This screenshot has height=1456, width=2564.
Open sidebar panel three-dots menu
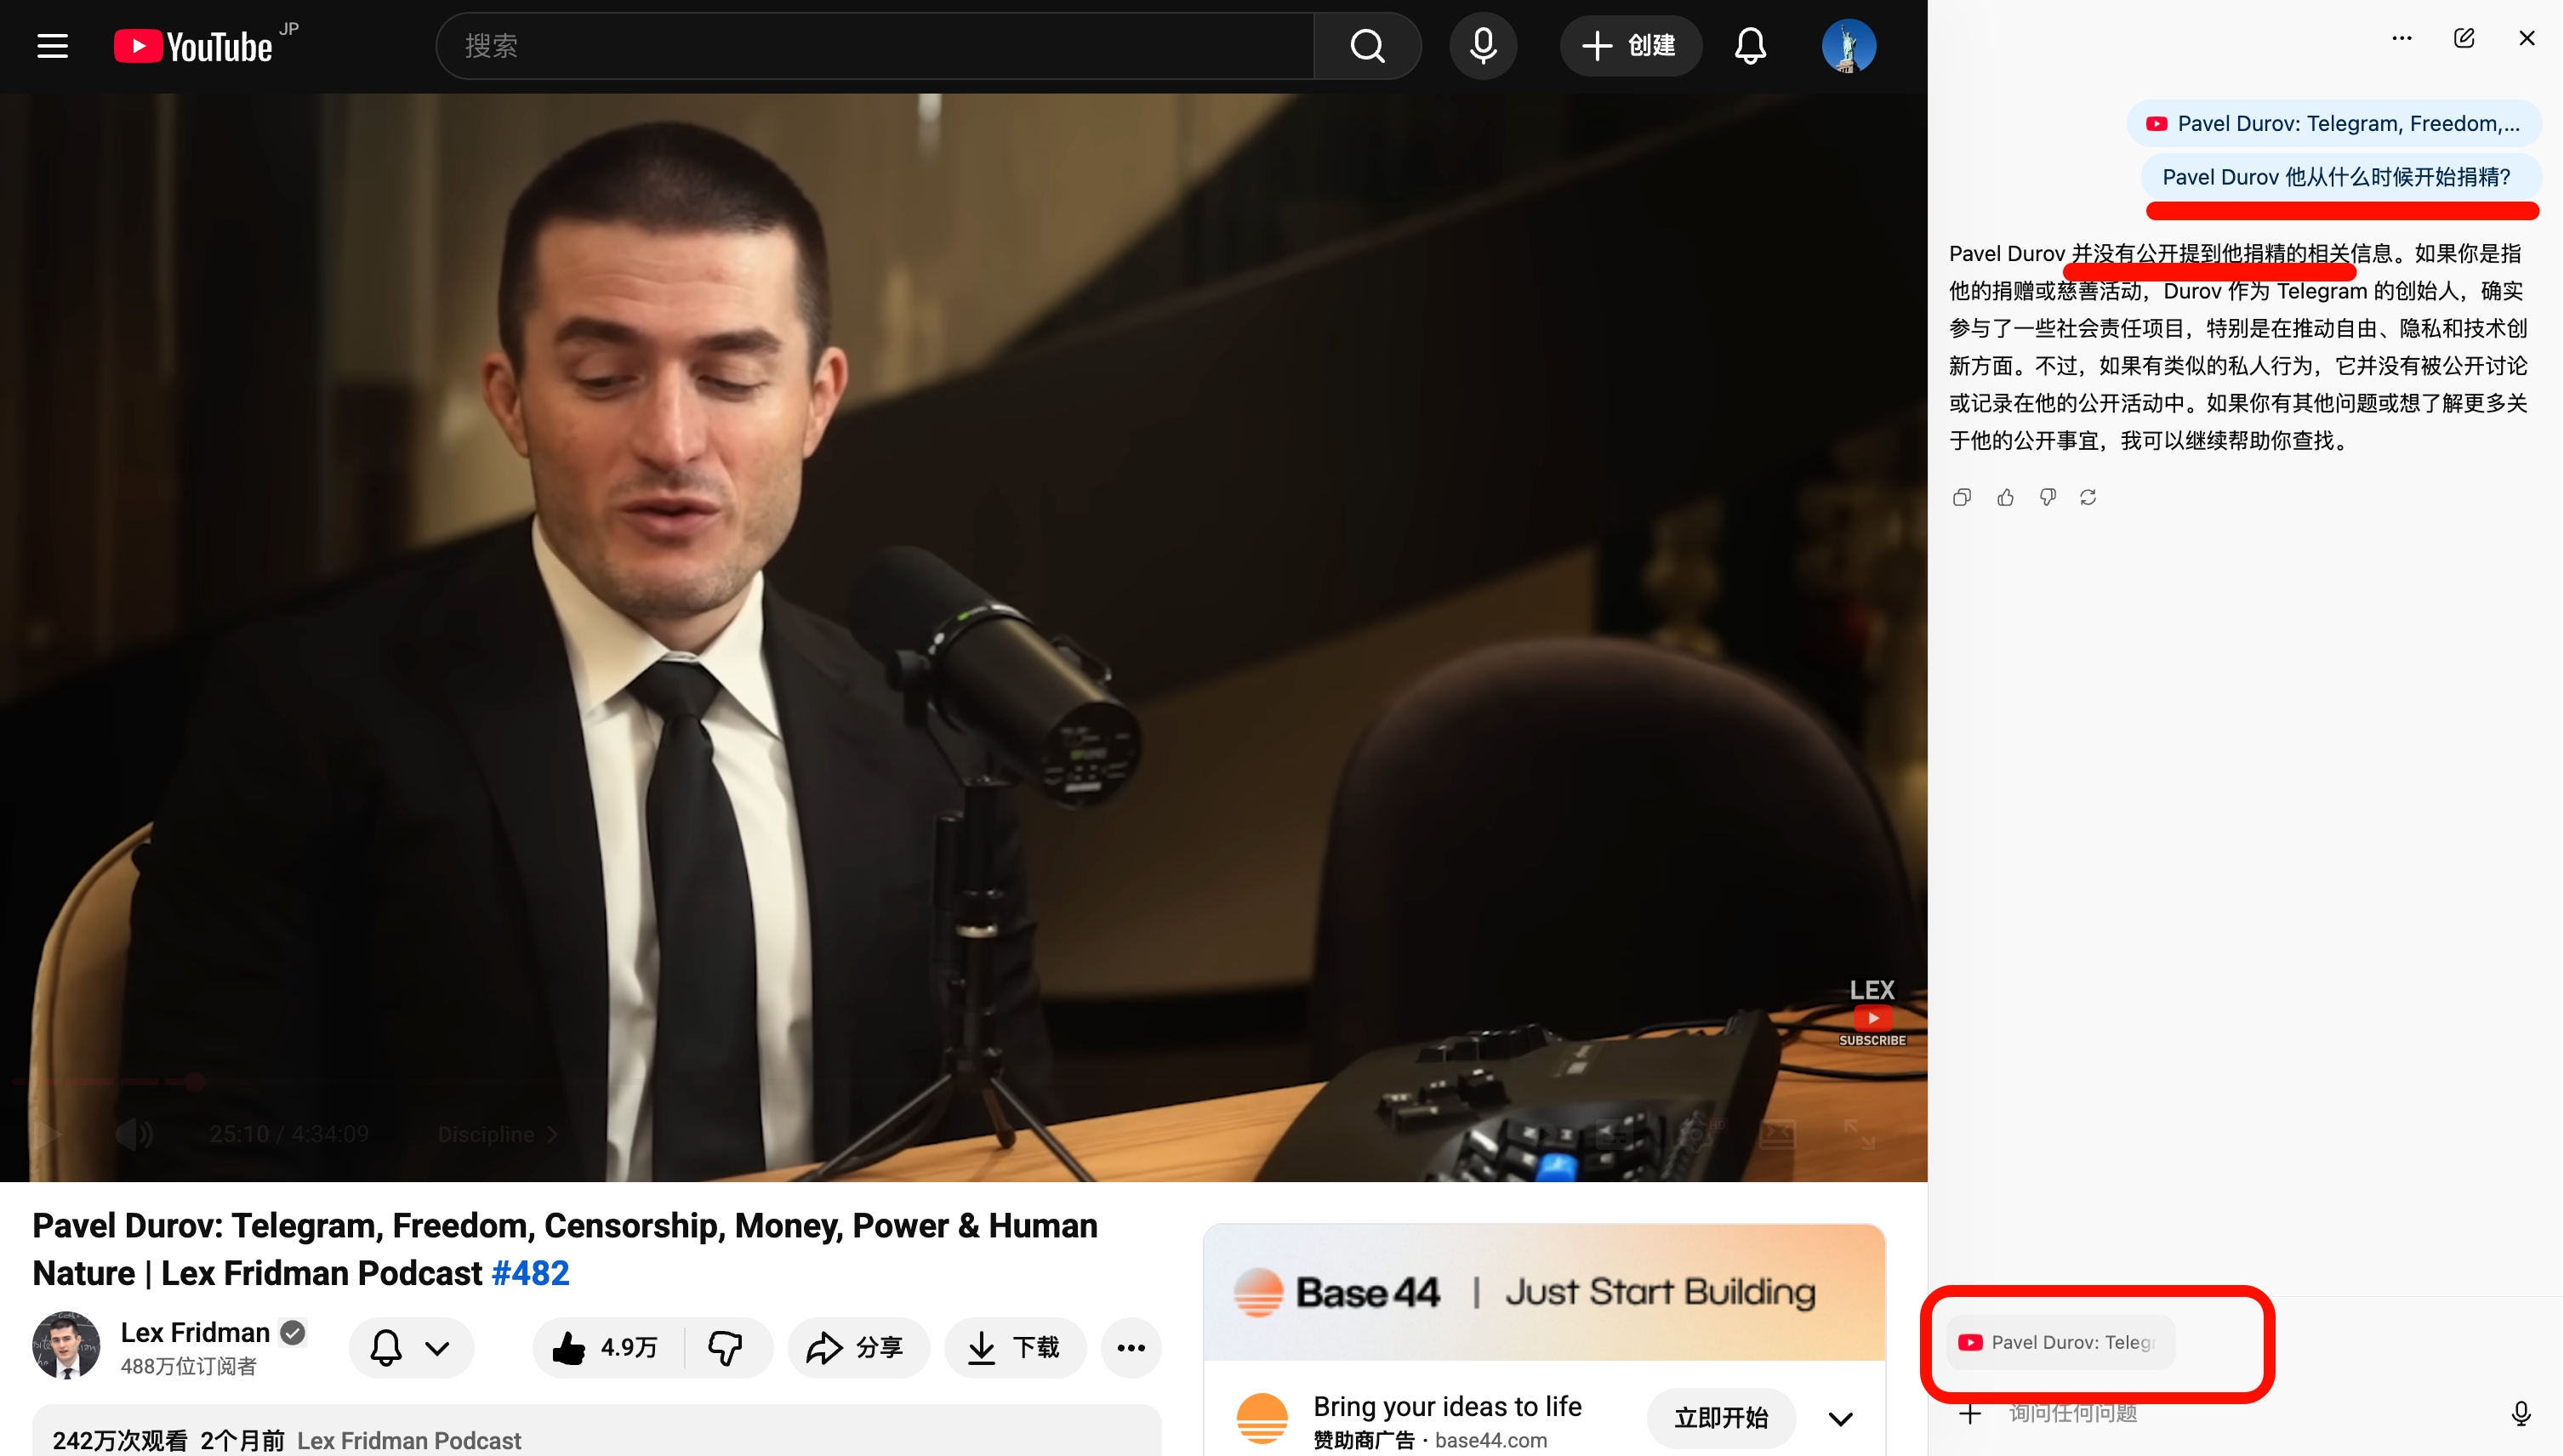pos(2402,38)
